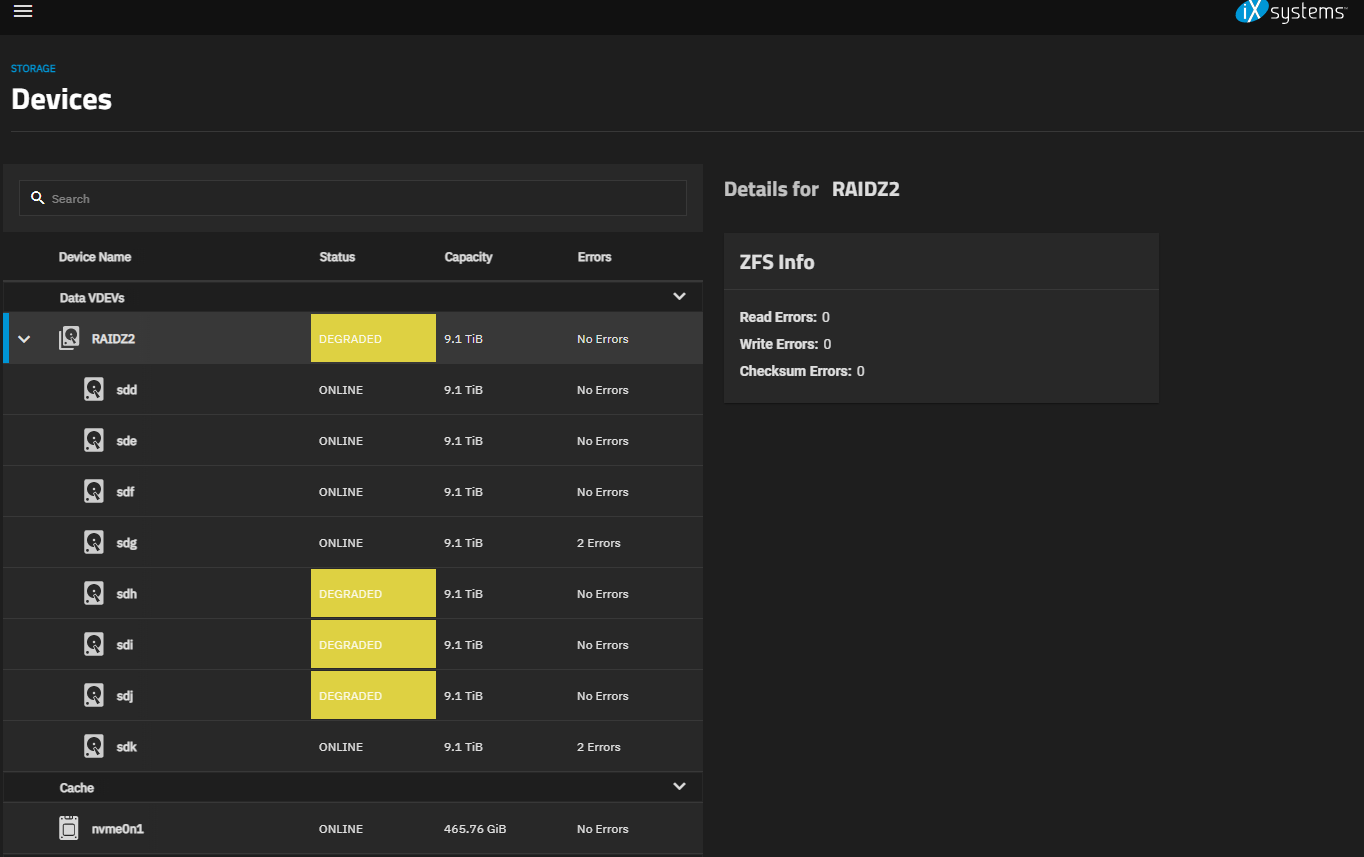Click sdi's DEGRADED status badge
The image size is (1364, 857).
click(373, 644)
